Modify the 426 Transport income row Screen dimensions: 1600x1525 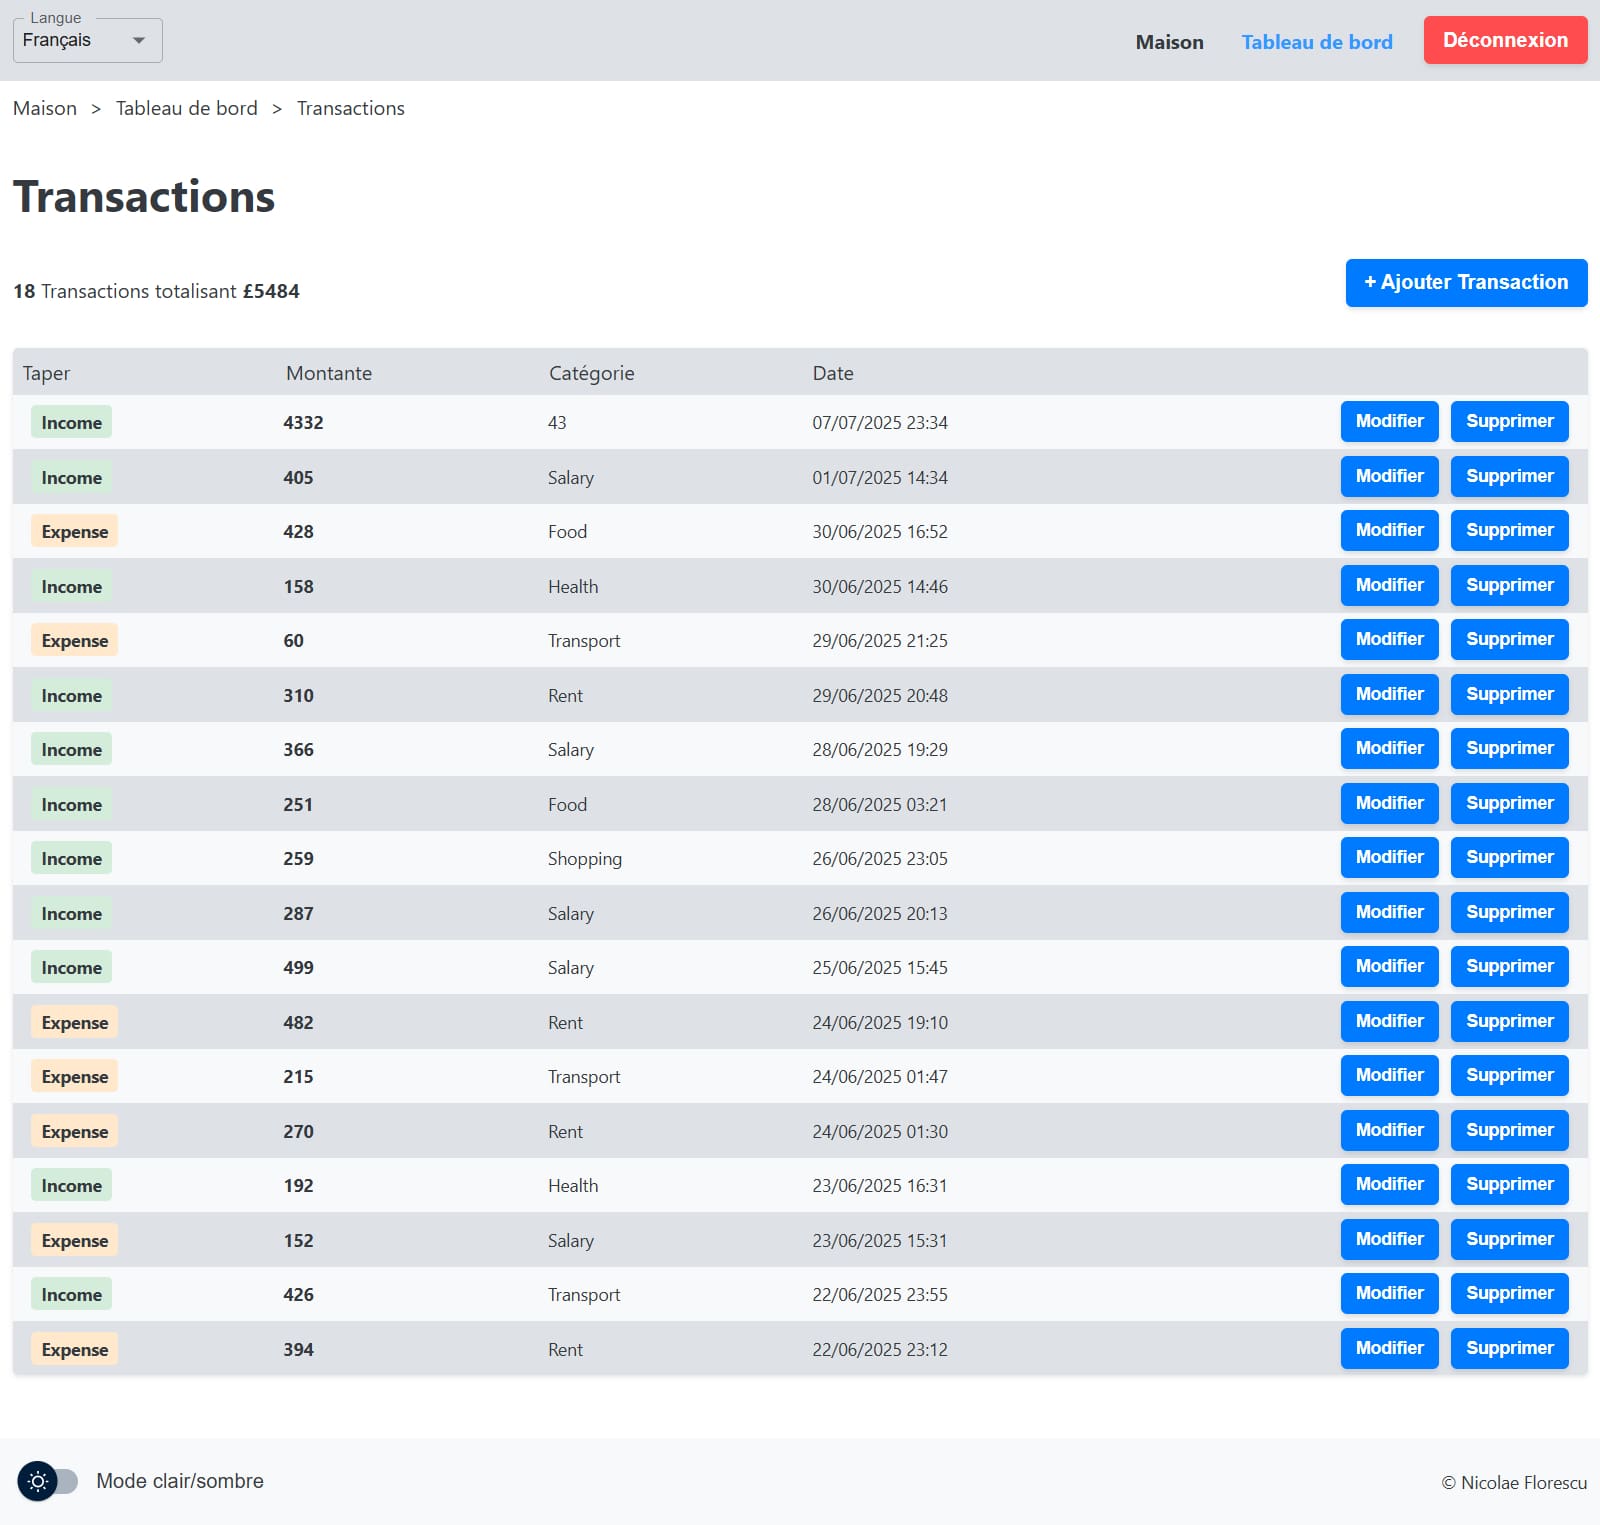pos(1389,1294)
